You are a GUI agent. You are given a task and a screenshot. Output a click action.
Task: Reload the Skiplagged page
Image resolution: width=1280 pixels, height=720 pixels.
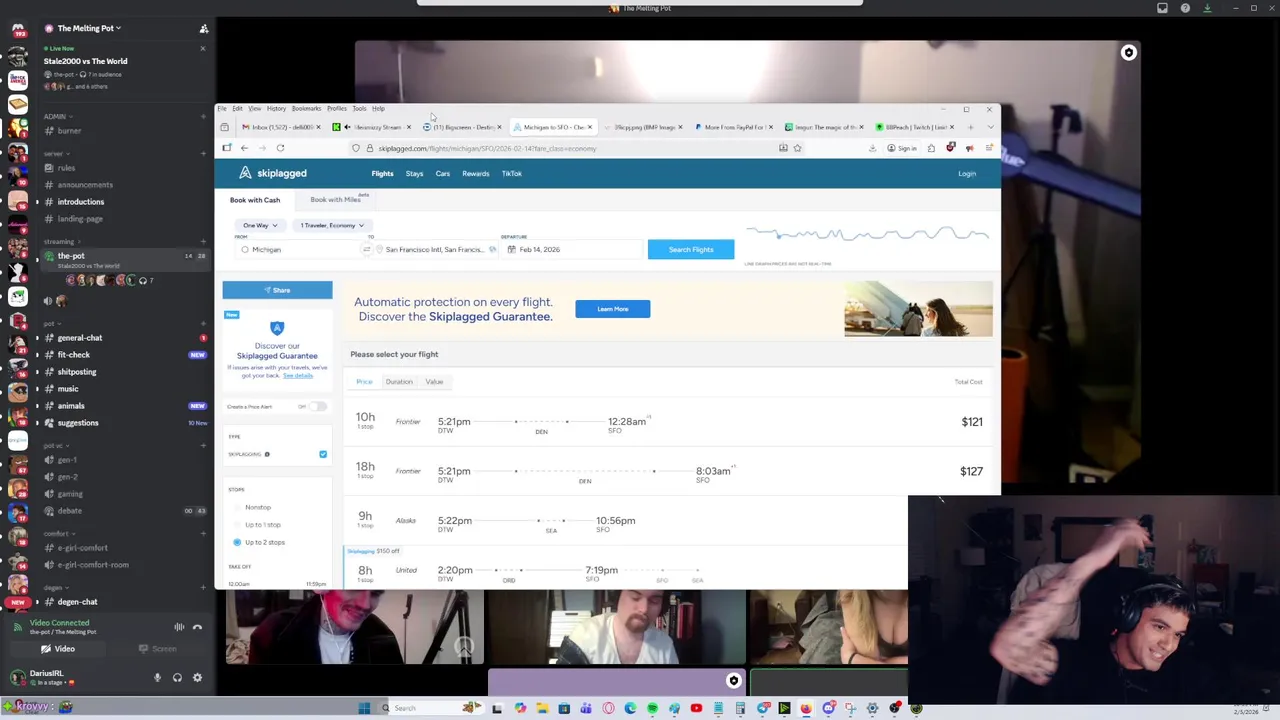280,148
